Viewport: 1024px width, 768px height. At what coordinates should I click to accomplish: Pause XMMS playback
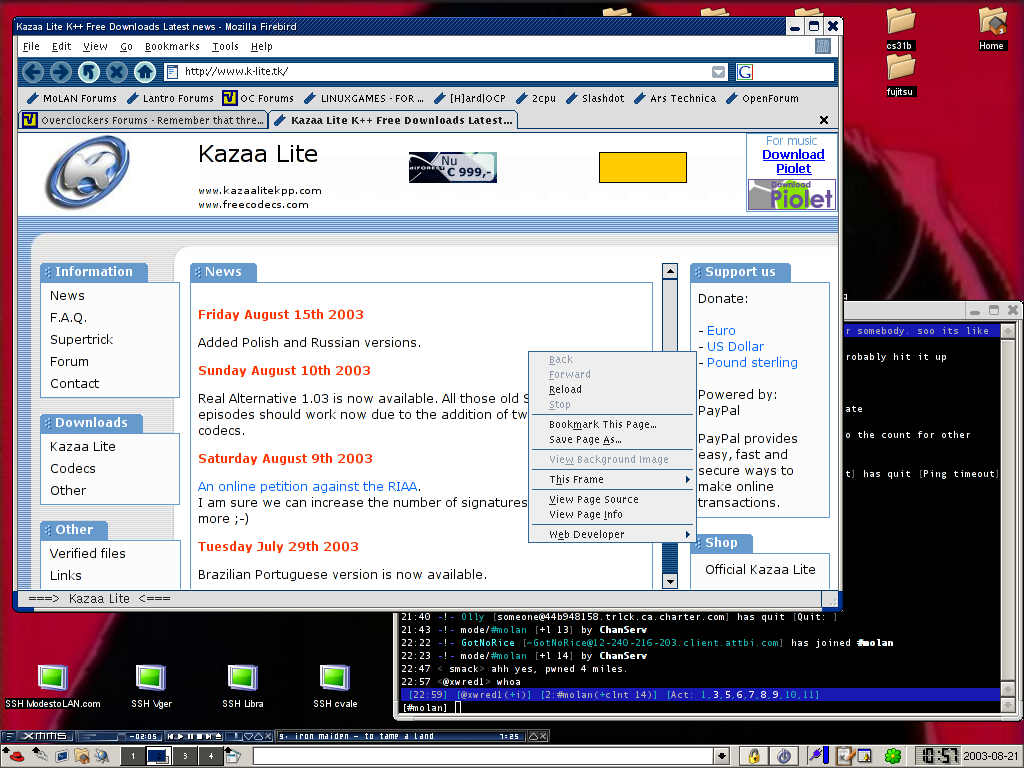click(190, 736)
